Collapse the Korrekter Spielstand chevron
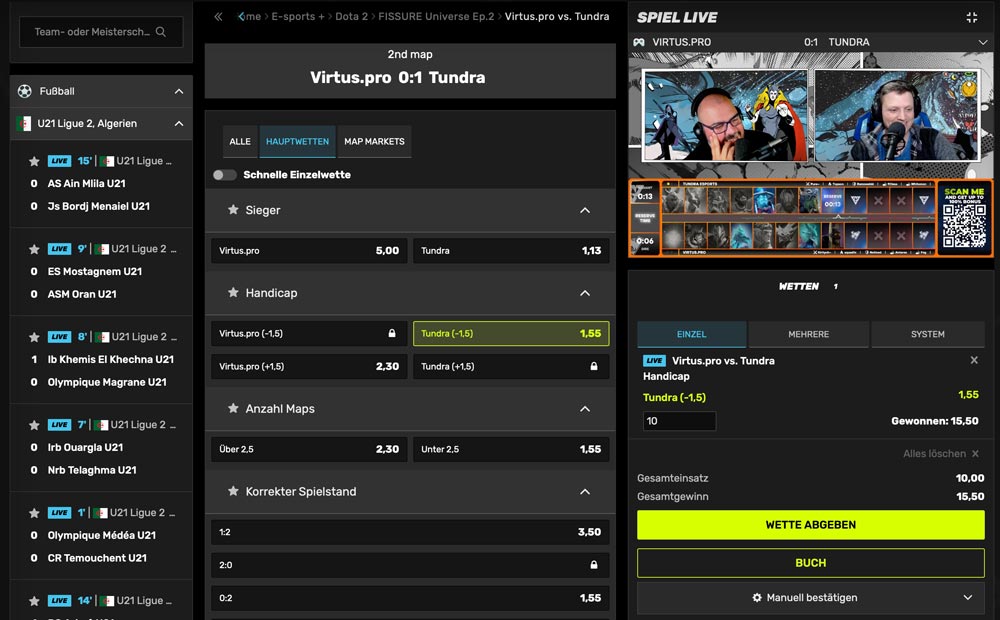Screen dimensions: 1000x620 click(x=585, y=492)
